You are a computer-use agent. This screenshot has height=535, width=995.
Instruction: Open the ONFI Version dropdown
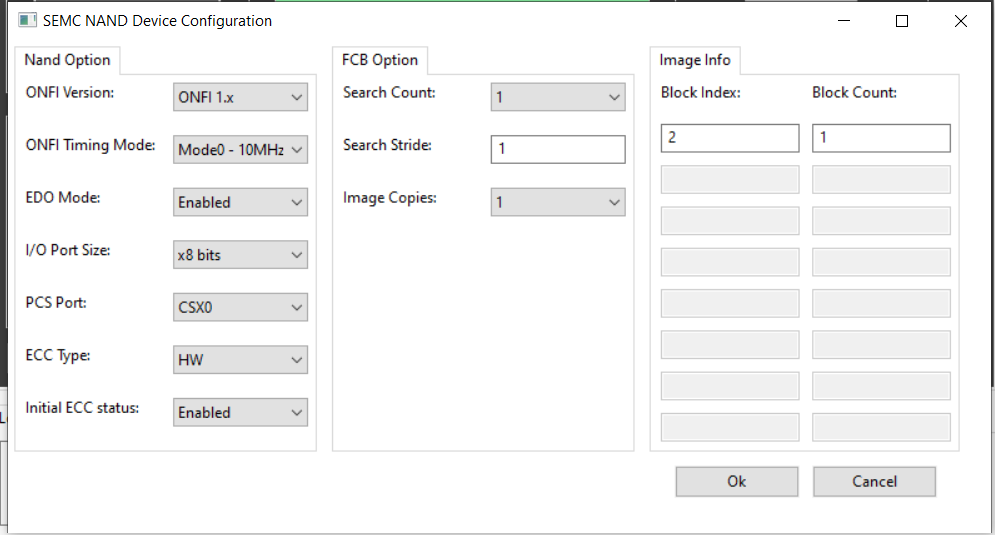tap(240, 97)
